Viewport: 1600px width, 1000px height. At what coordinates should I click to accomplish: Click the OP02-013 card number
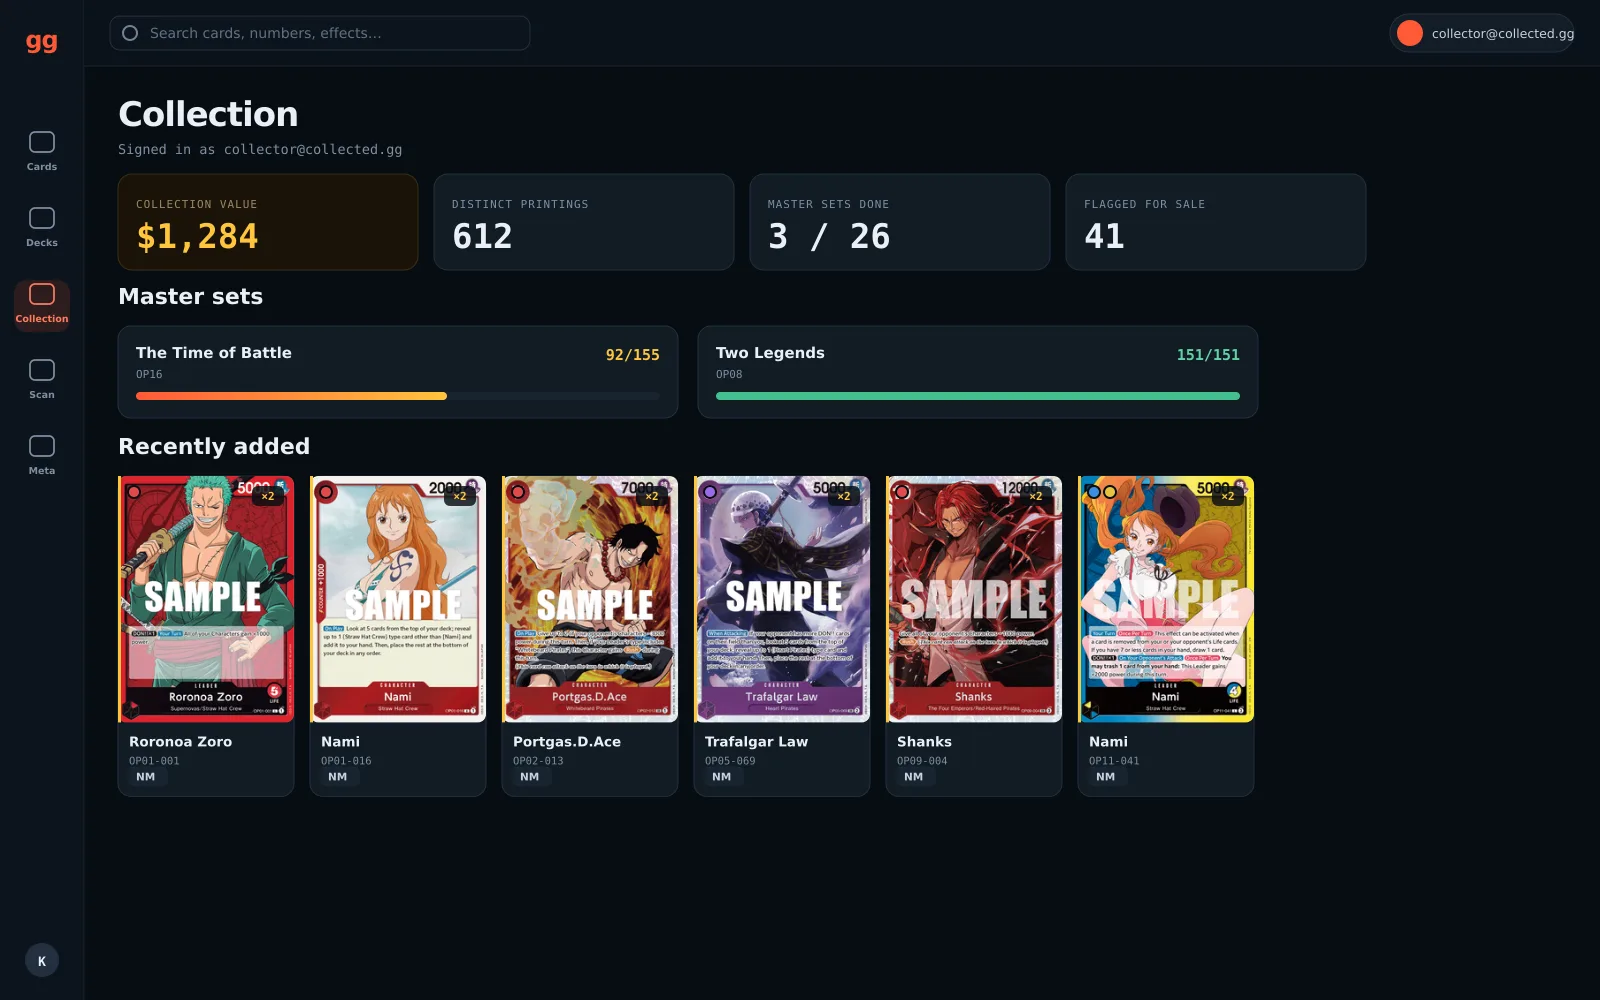pyautogui.click(x=539, y=761)
